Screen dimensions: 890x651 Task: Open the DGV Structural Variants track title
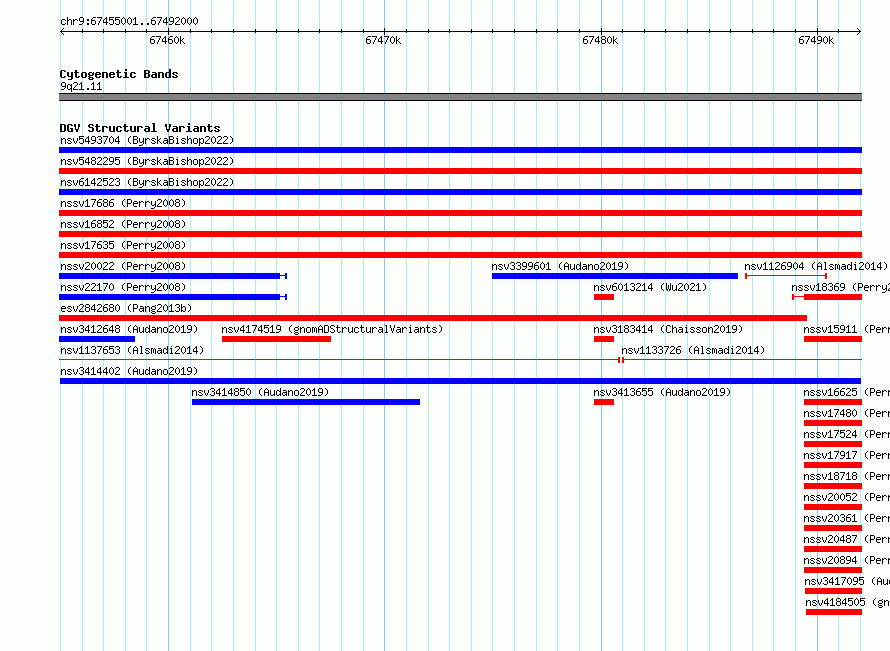click(x=140, y=128)
